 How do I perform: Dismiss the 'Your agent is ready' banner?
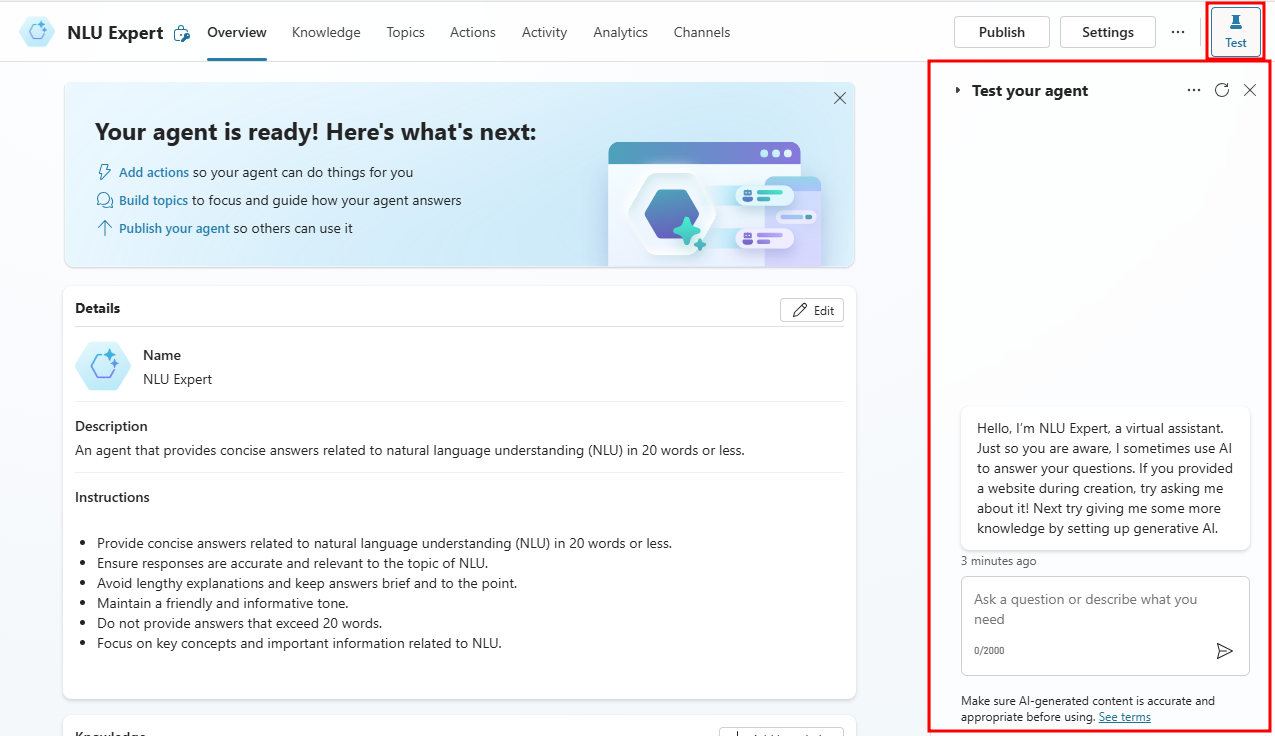click(840, 98)
